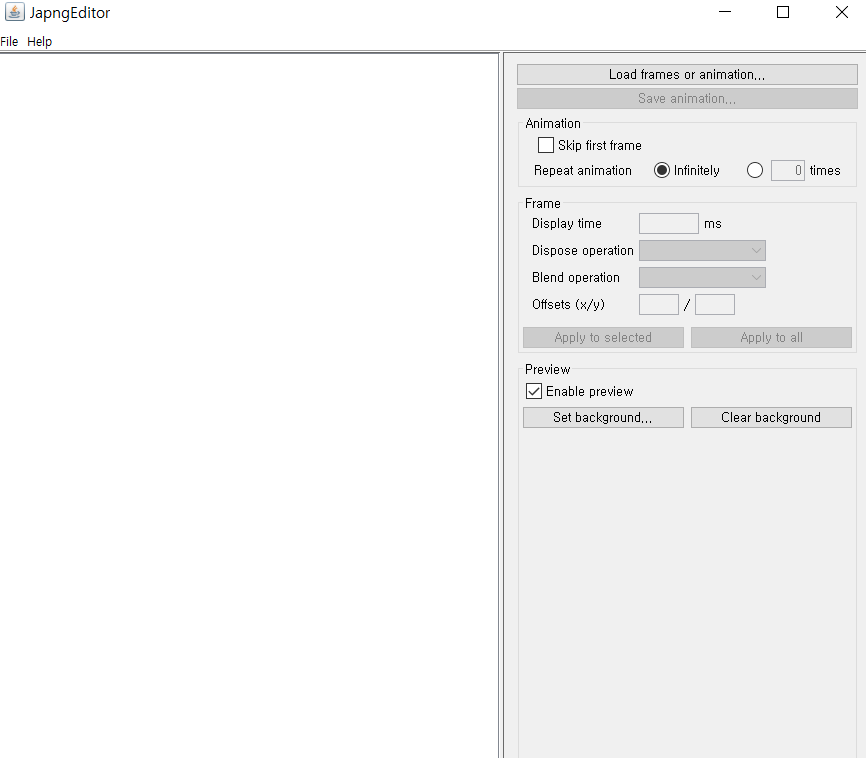Click the JapngEditor Java icon in title bar
Viewport: 866px width, 758px height.
tap(14, 12)
